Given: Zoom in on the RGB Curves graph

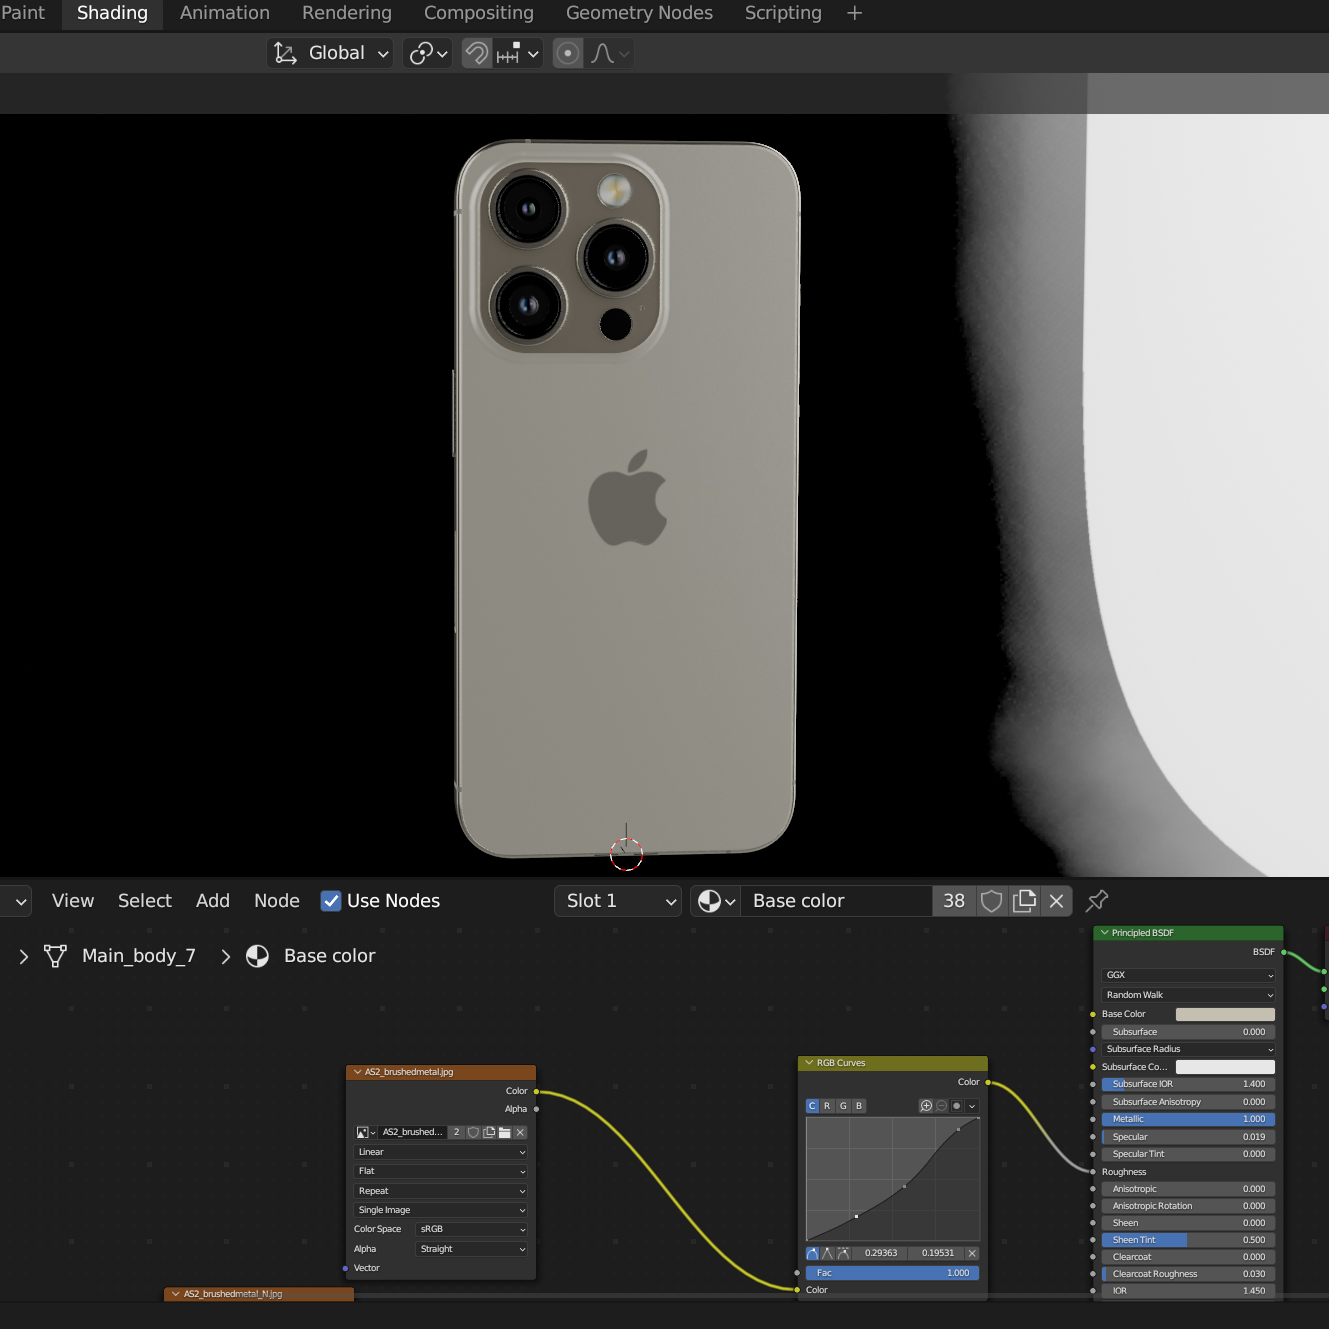Looking at the screenshot, I should (x=926, y=1106).
